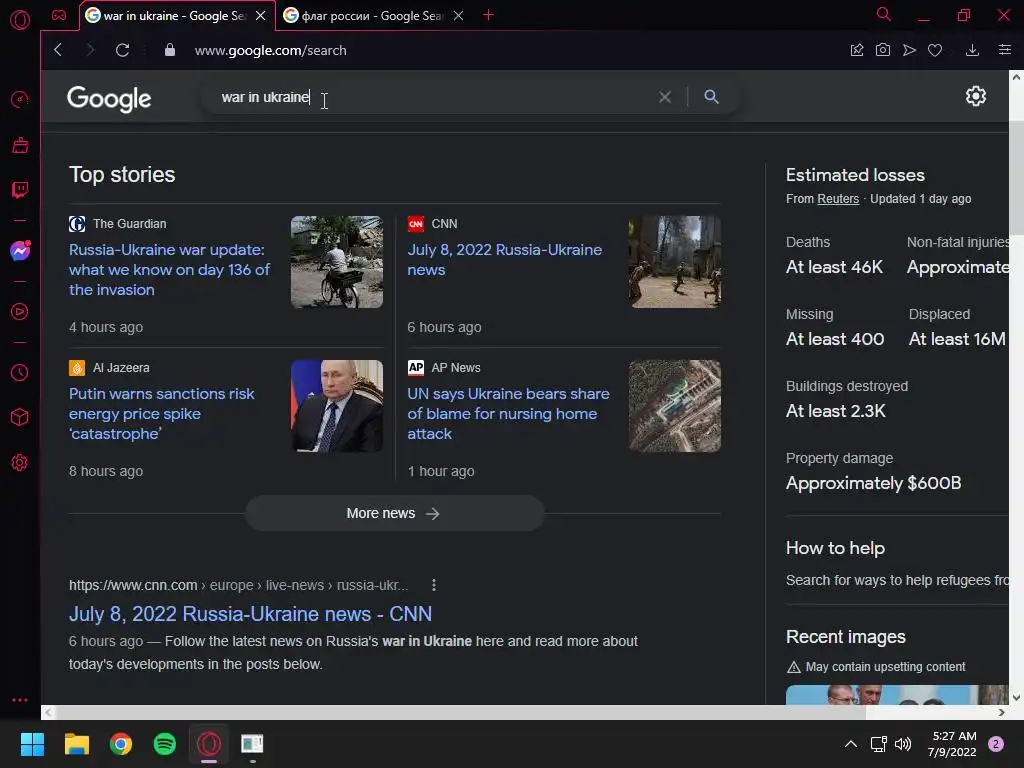The width and height of the screenshot is (1024, 768).
Task: Open Messenger in Opera sidebar
Action: tap(20, 251)
